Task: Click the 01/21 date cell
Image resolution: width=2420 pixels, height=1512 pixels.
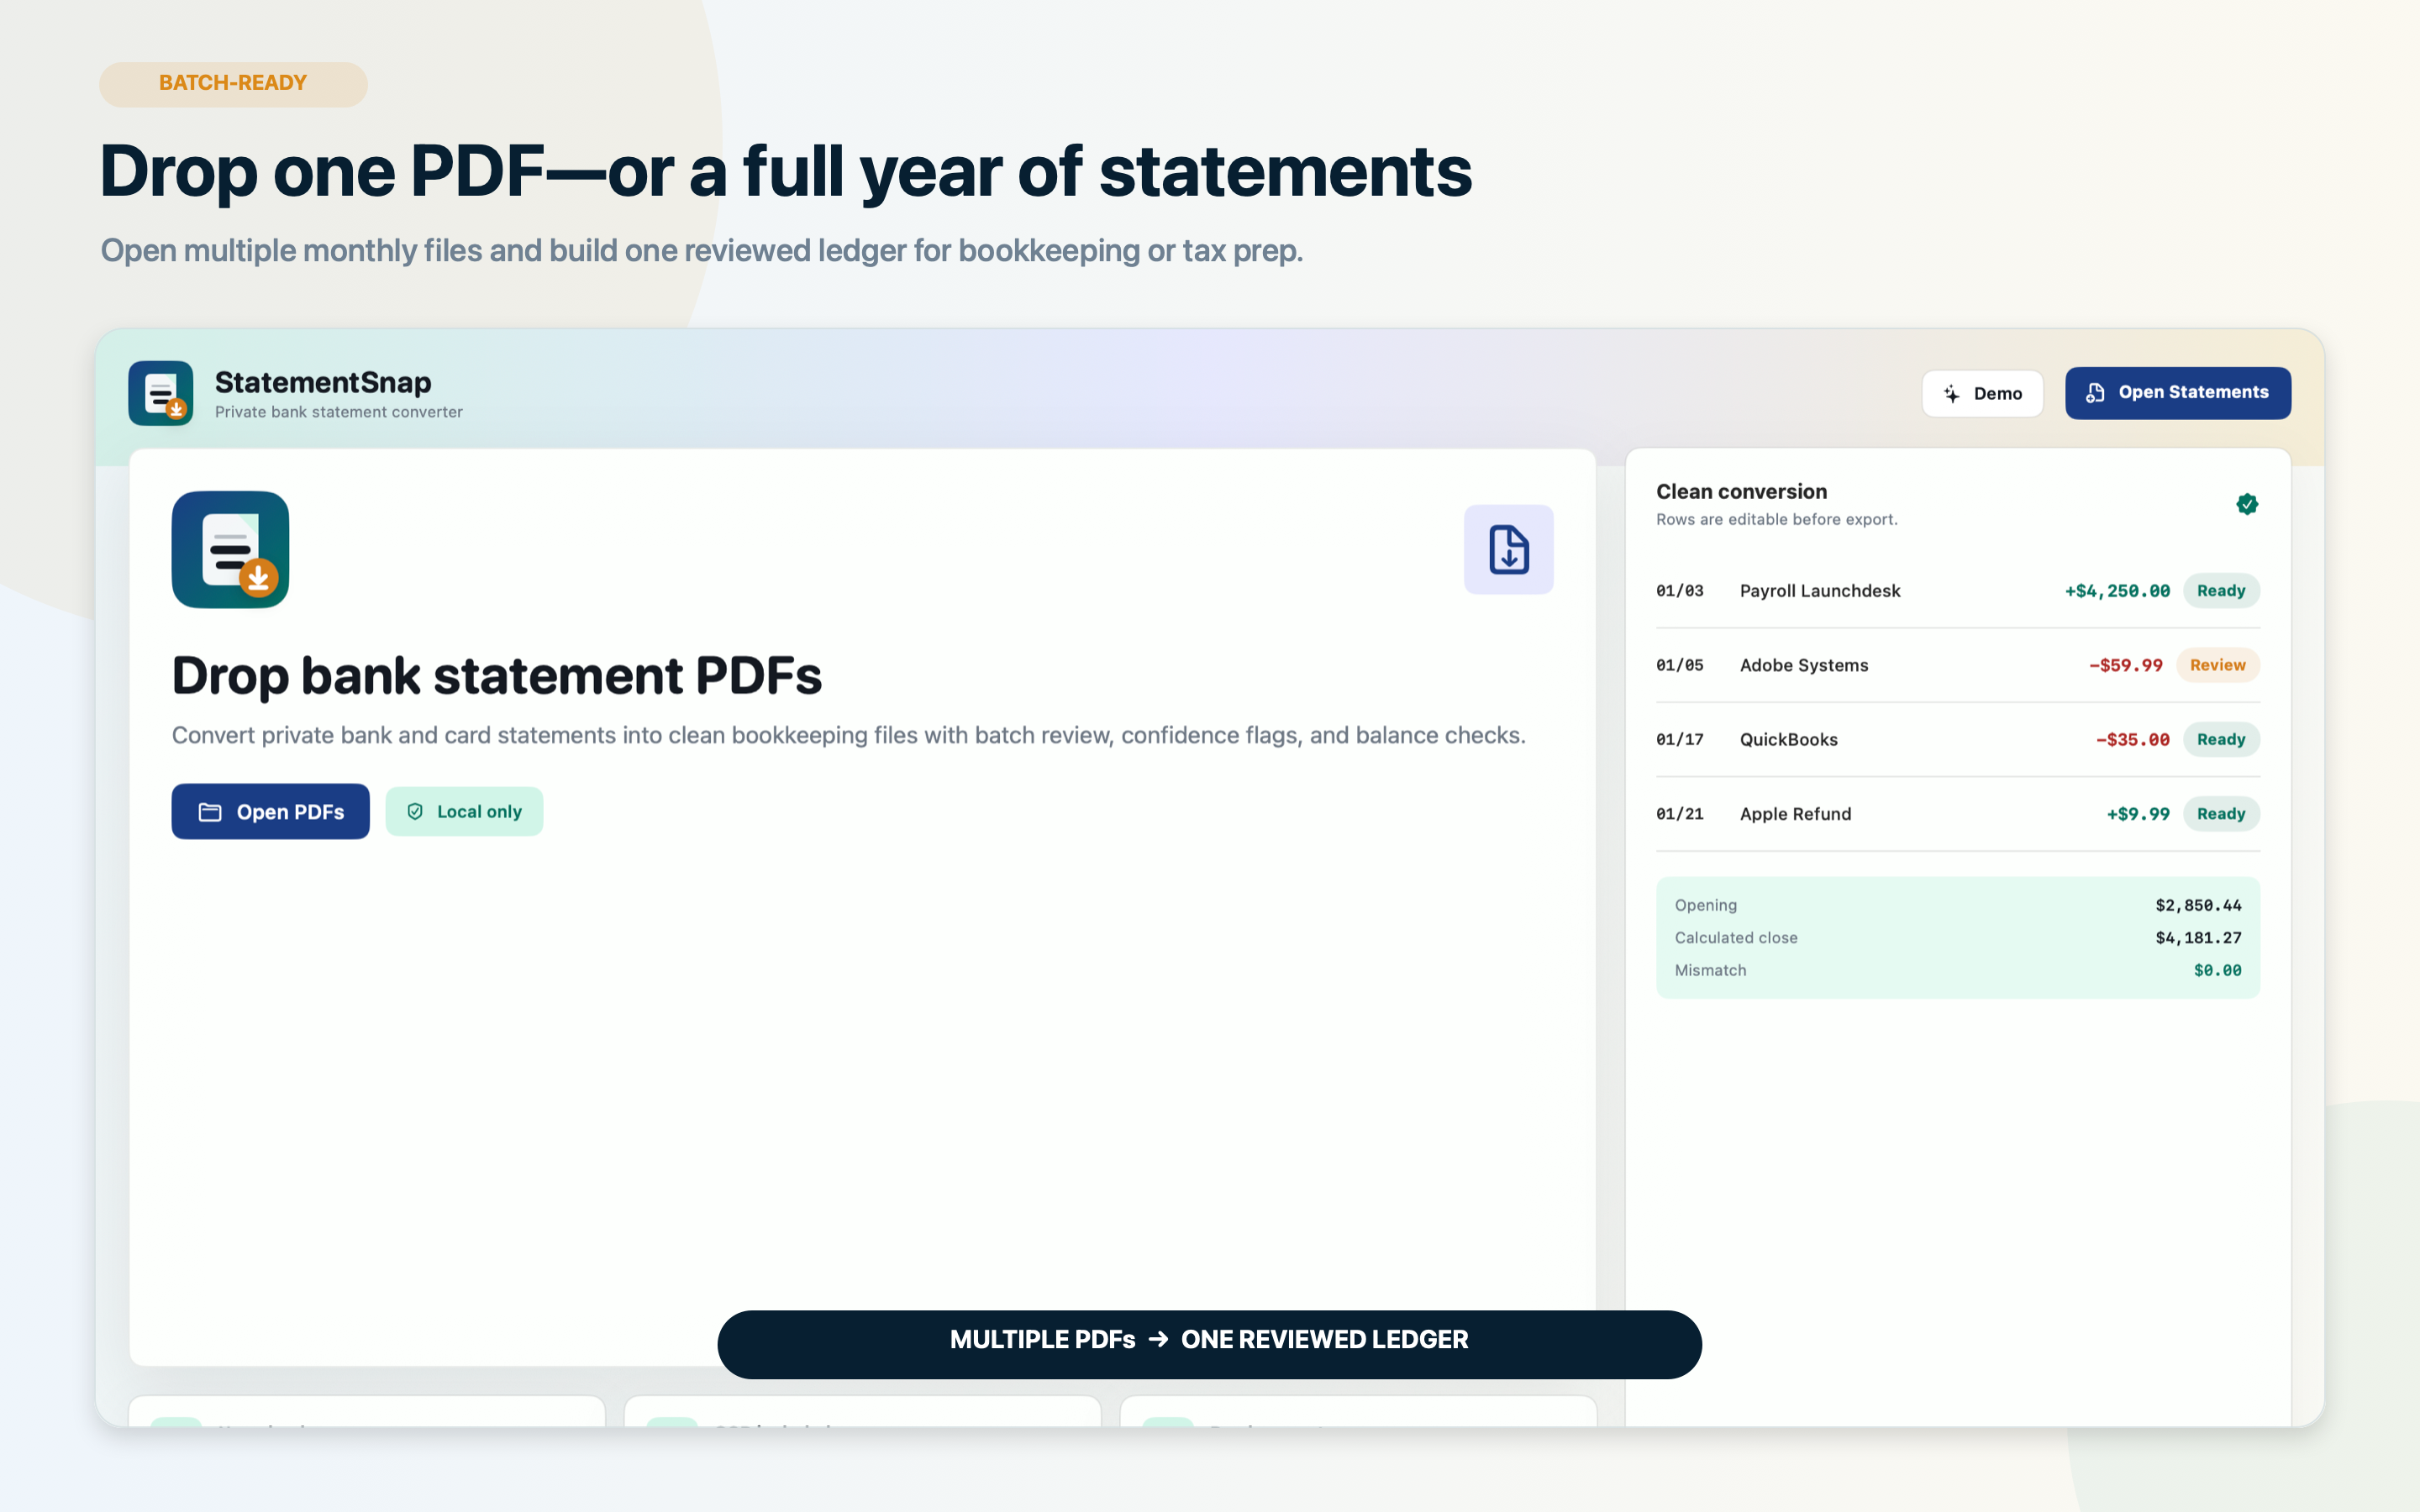Action: 1679,814
